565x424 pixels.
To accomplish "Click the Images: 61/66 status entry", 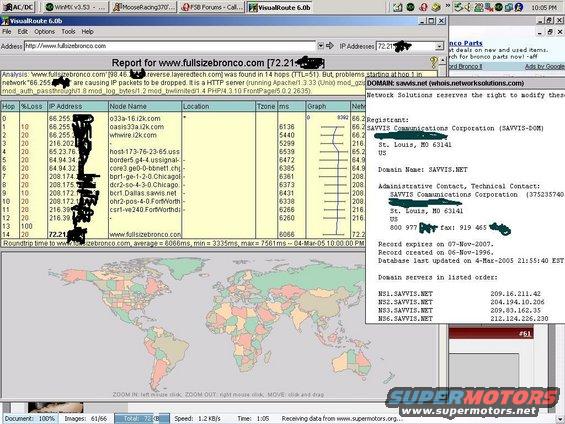I will click(85, 419).
